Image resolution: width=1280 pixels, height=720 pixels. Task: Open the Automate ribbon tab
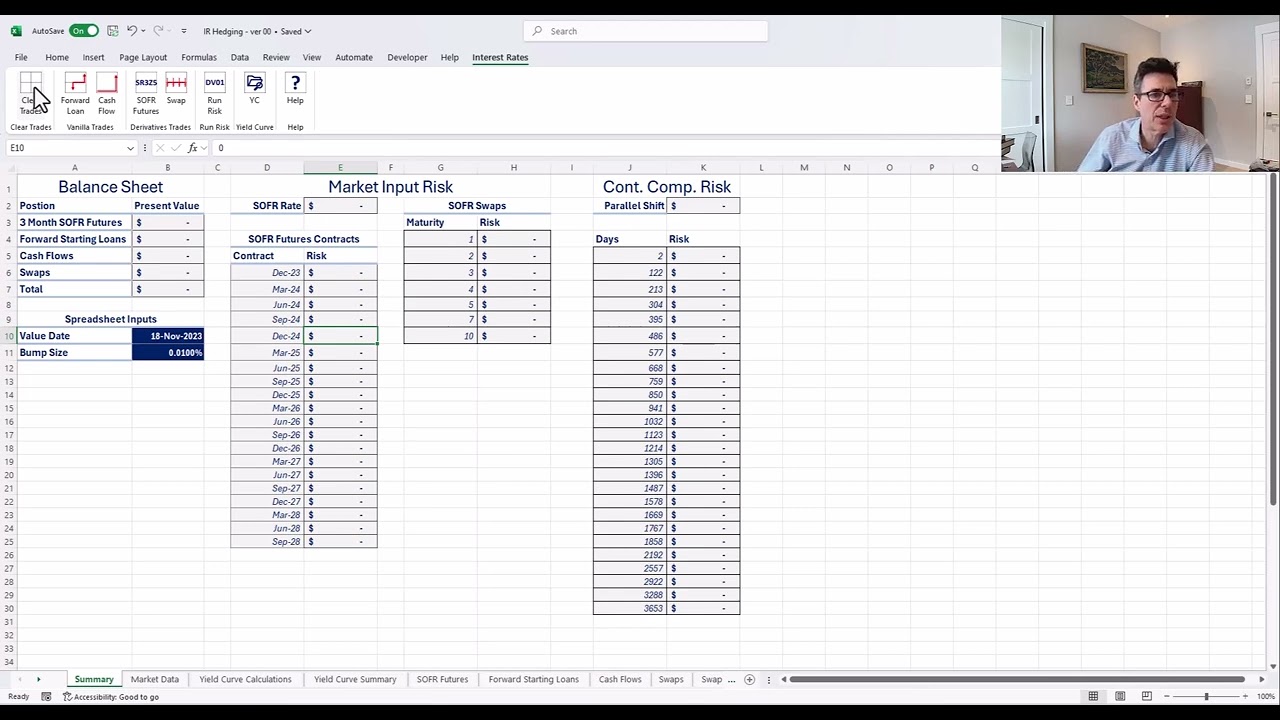coord(354,57)
